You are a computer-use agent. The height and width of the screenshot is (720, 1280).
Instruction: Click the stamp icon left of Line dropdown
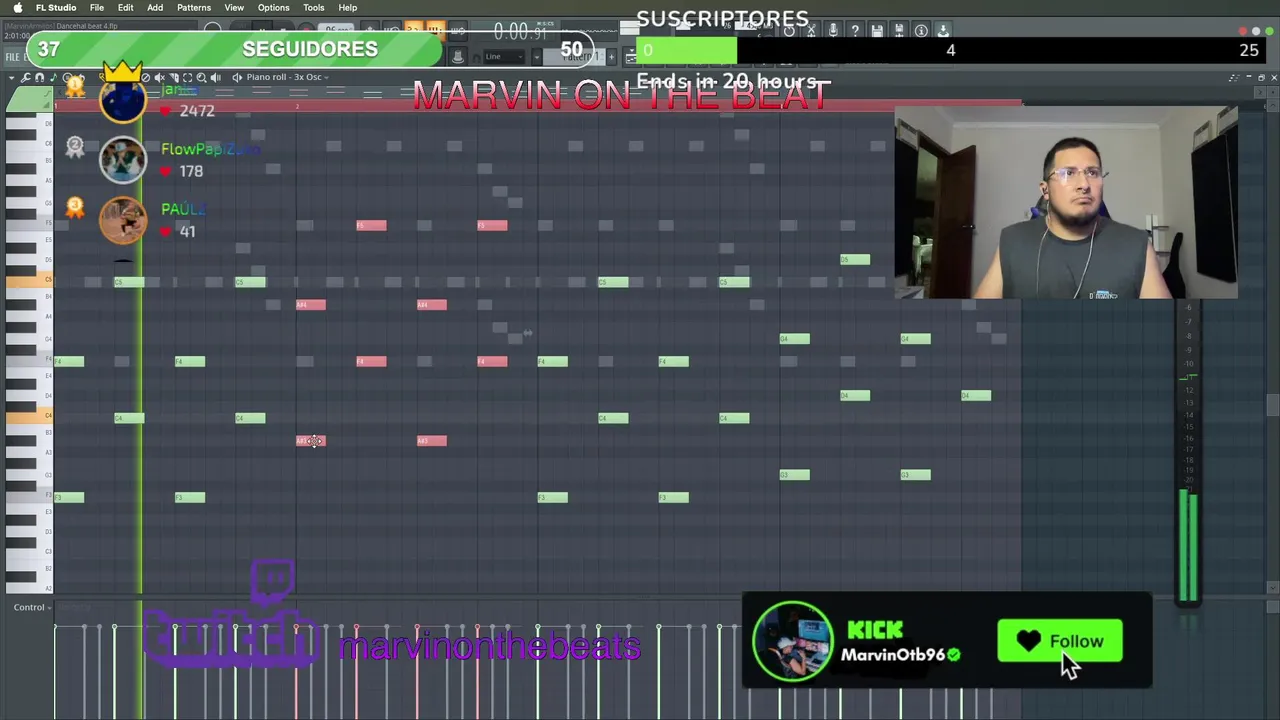tap(457, 57)
